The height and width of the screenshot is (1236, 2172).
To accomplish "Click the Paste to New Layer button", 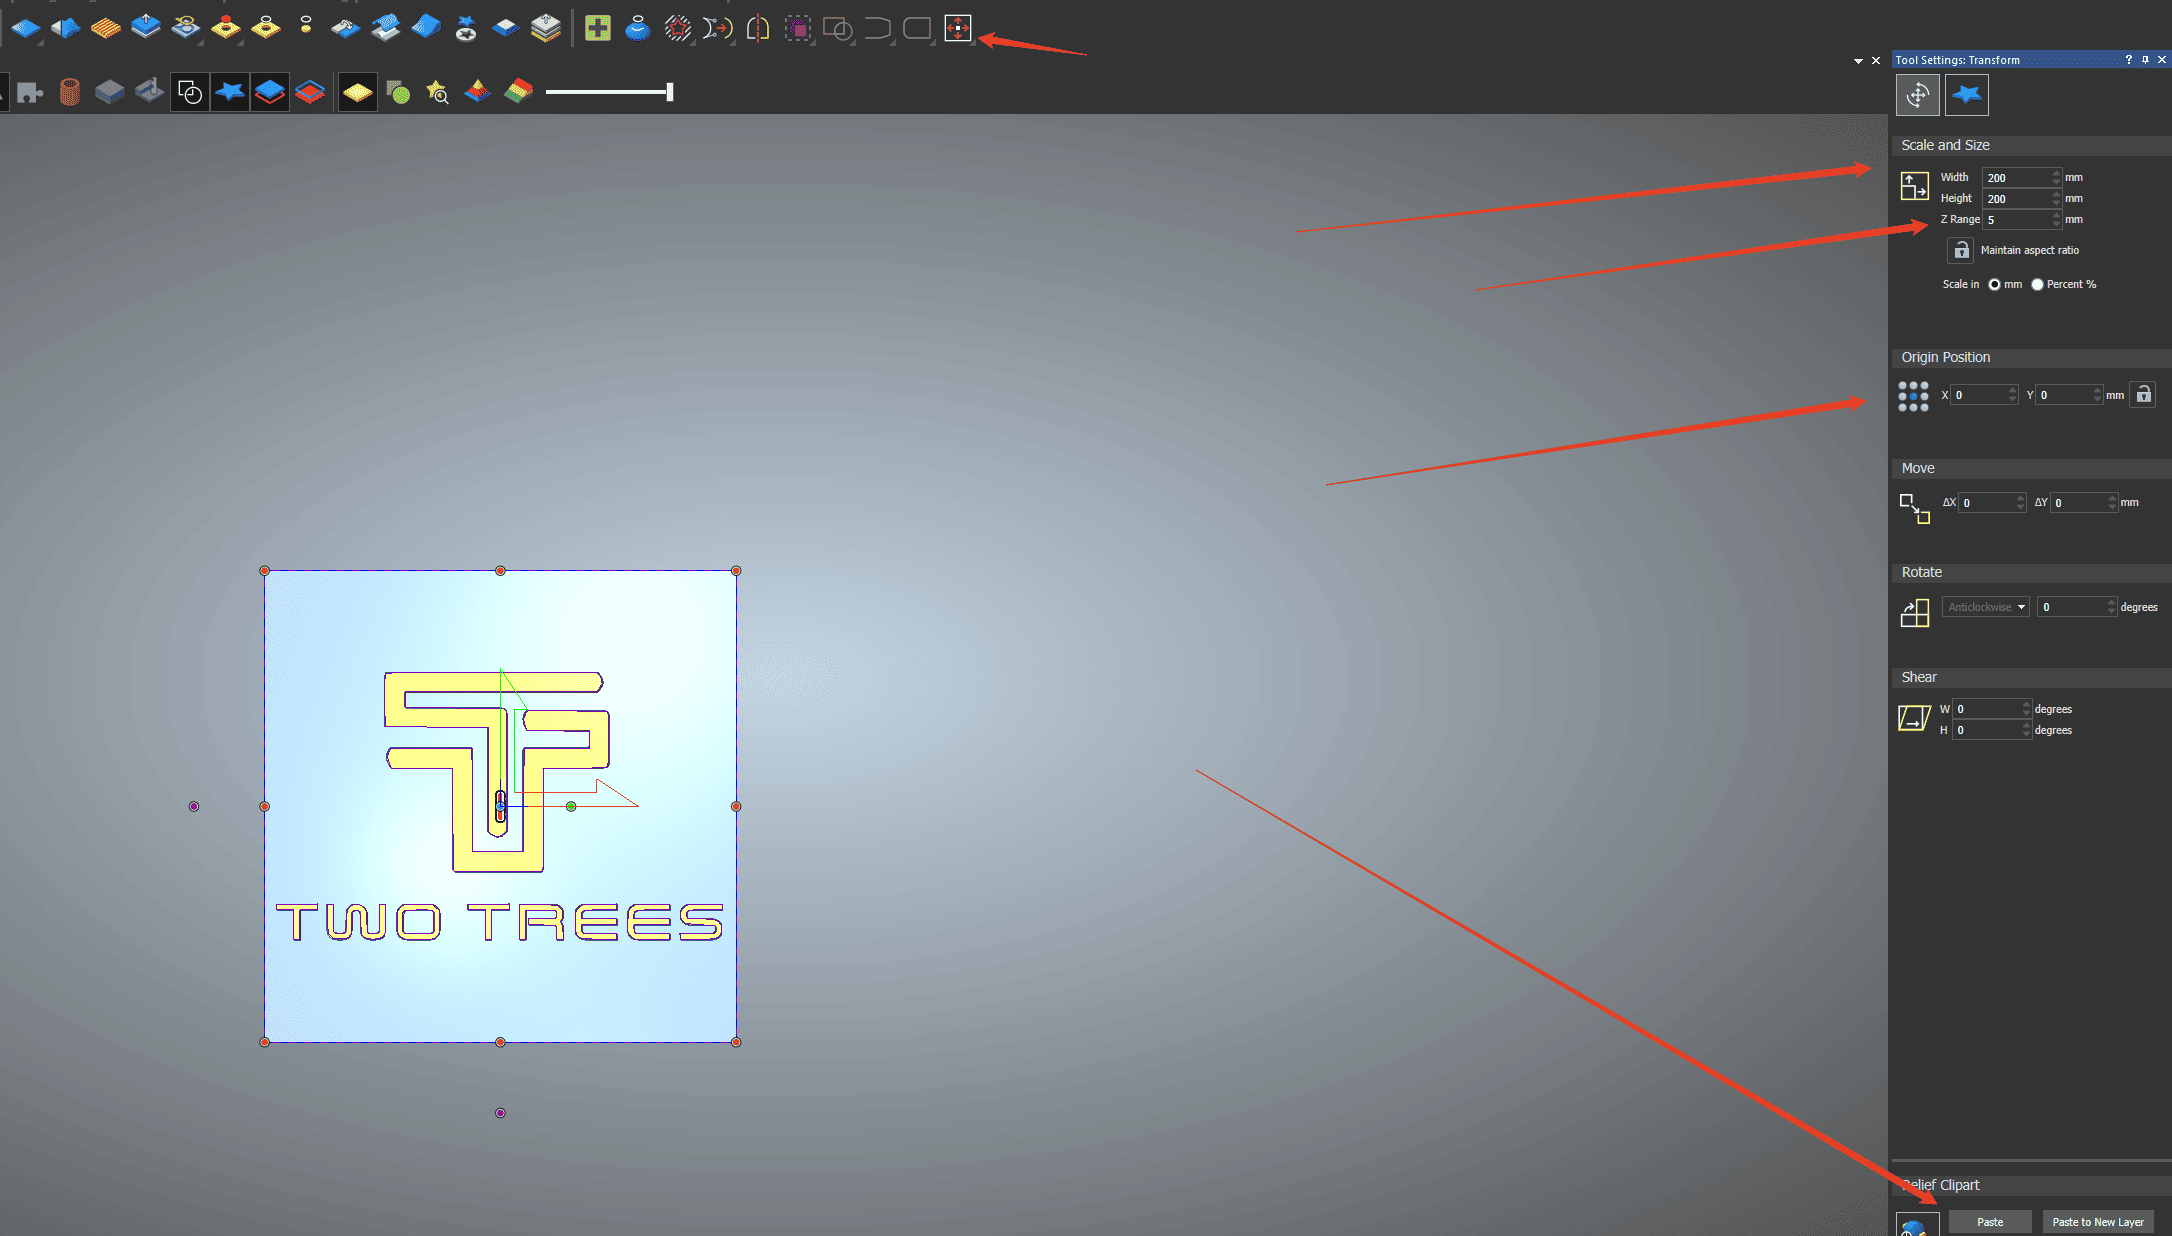I will pos(2098,1221).
